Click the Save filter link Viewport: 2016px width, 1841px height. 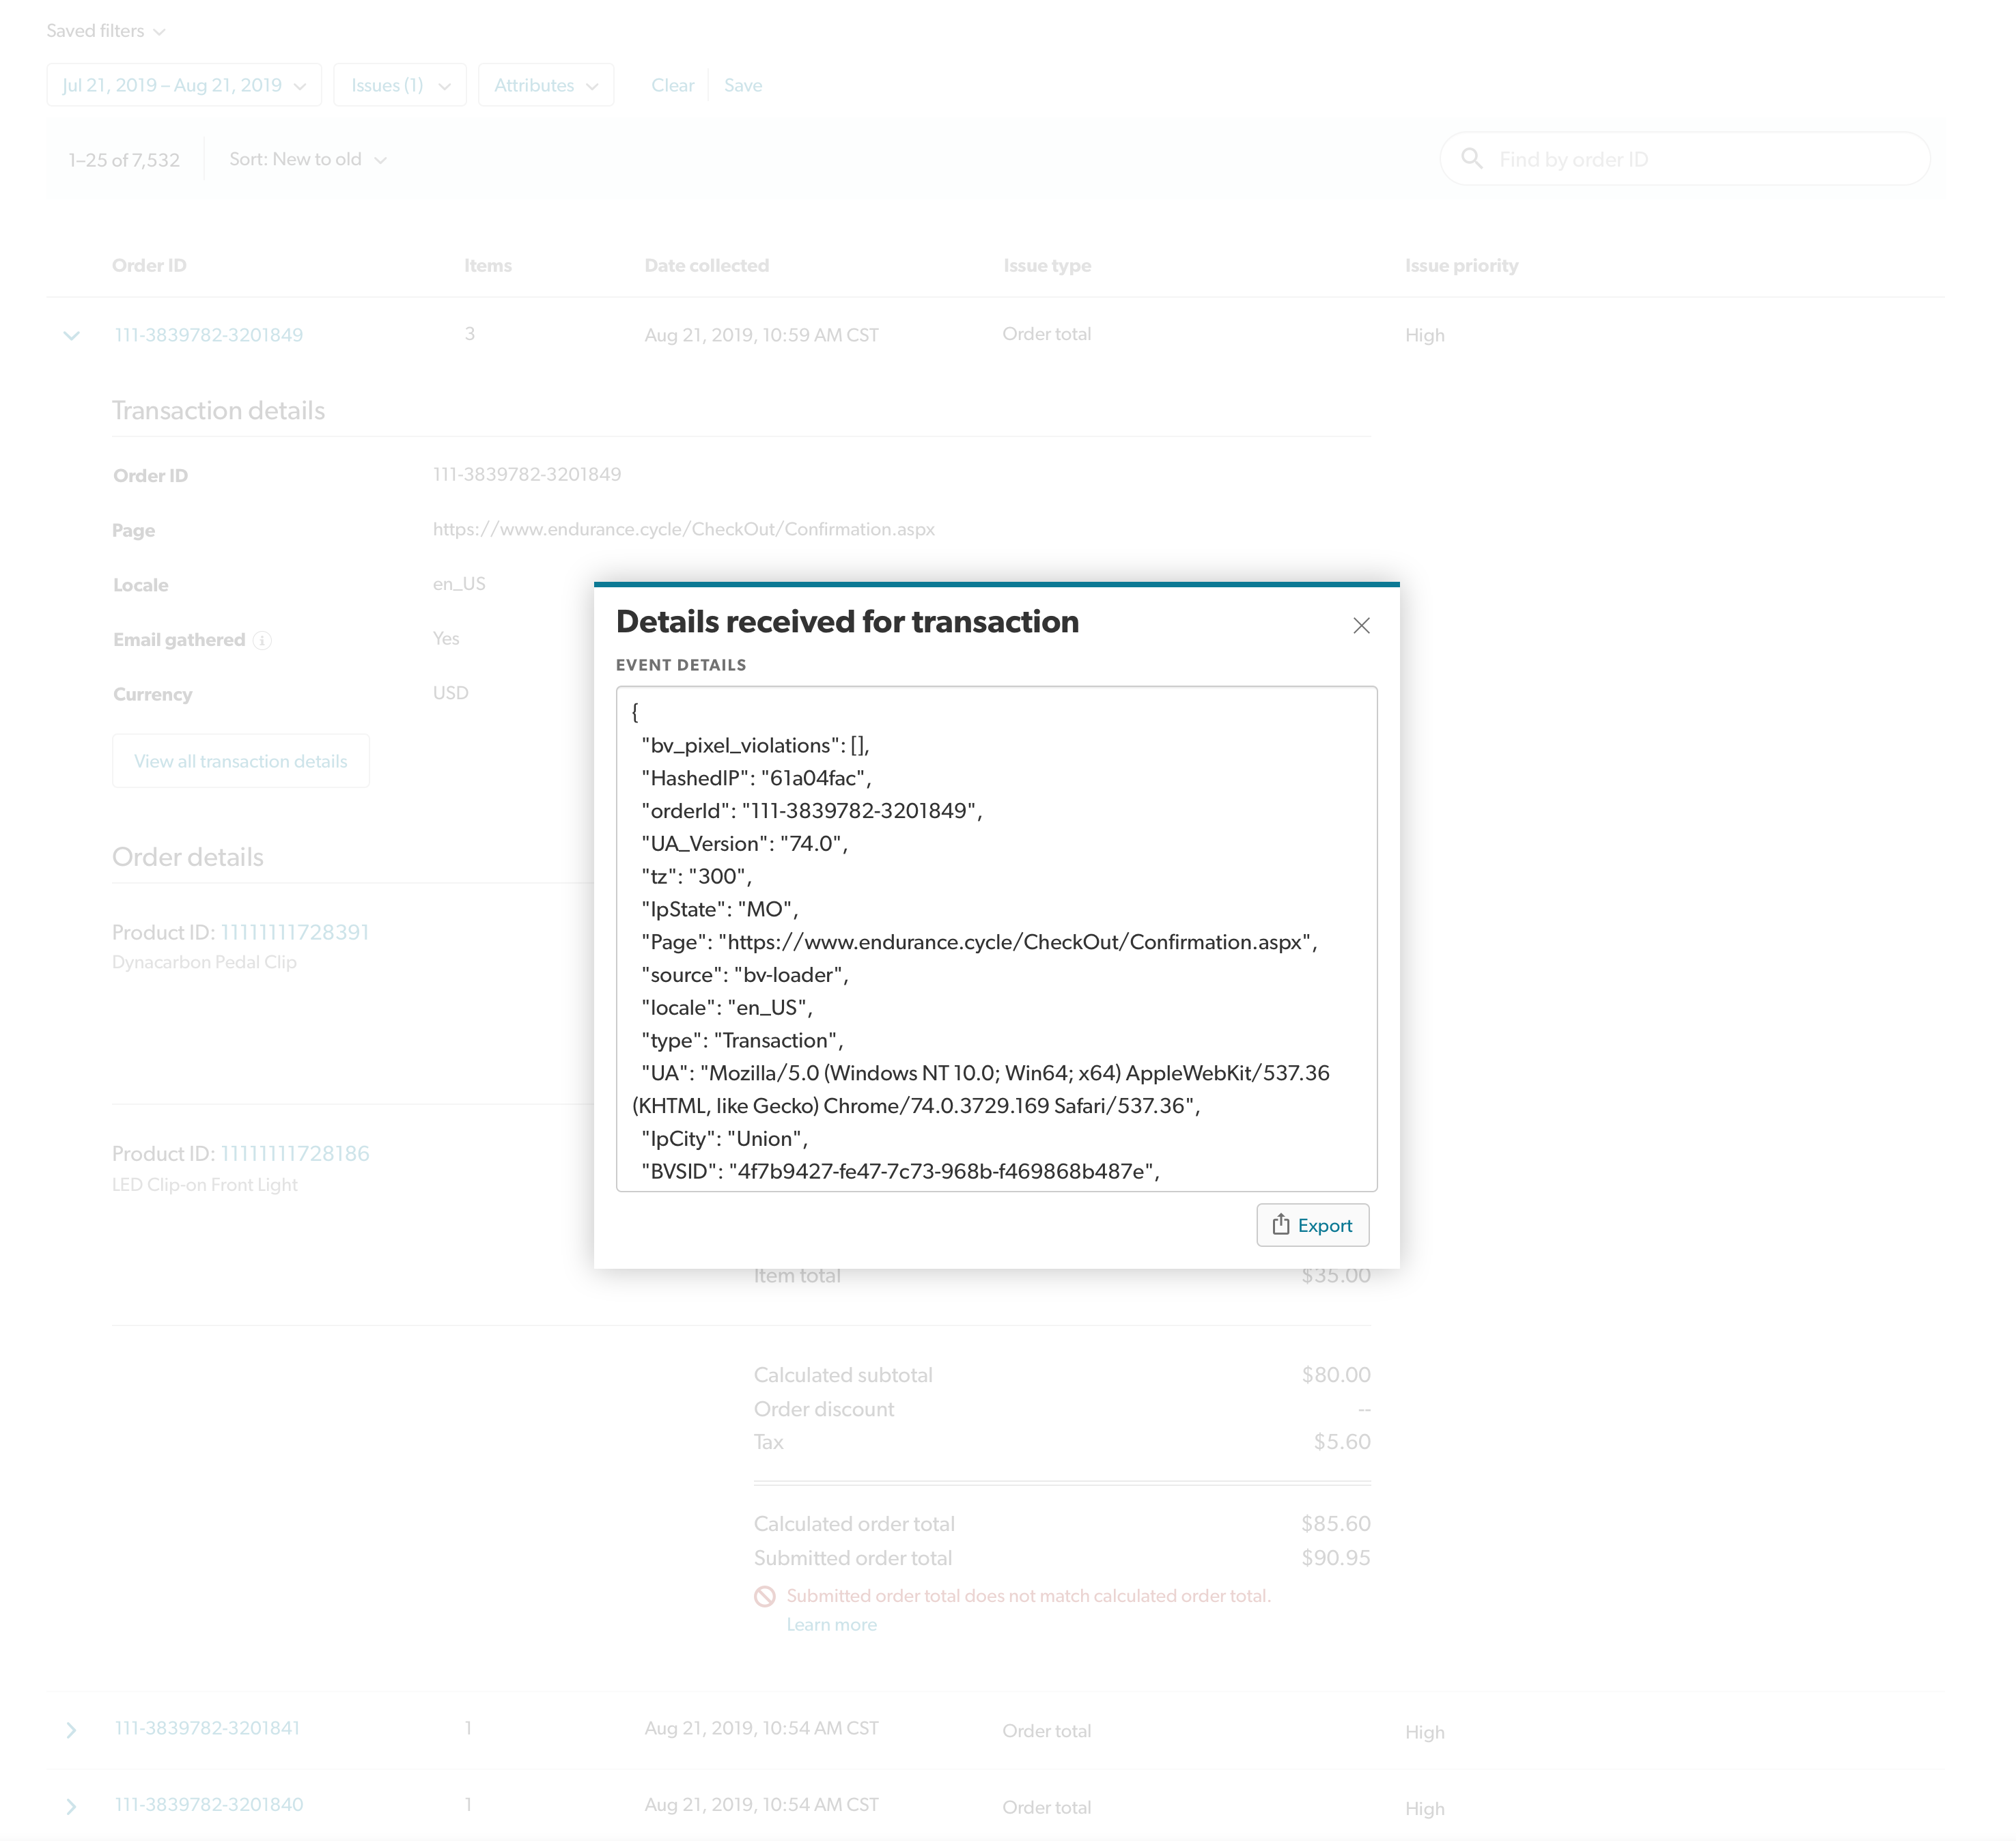click(742, 86)
